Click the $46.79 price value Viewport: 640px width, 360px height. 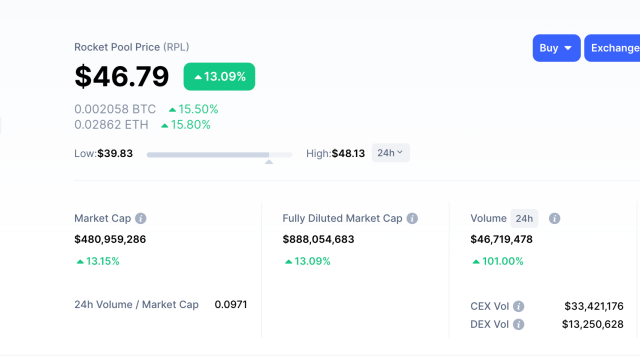(122, 76)
